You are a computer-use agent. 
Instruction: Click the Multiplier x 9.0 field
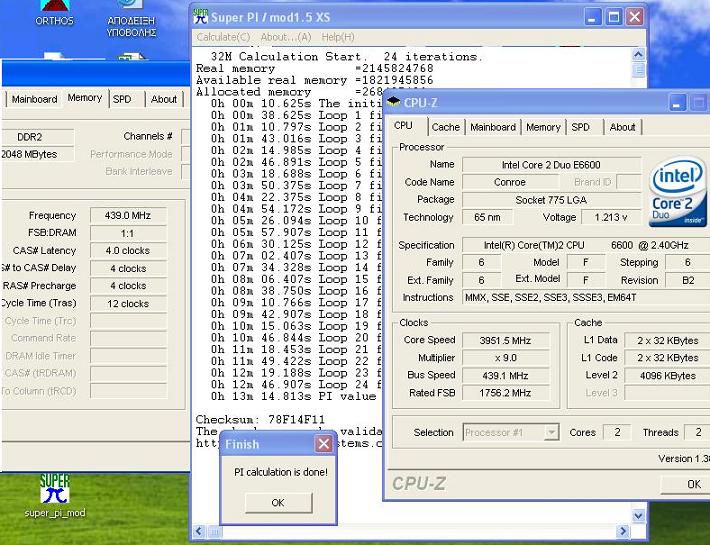click(x=505, y=358)
